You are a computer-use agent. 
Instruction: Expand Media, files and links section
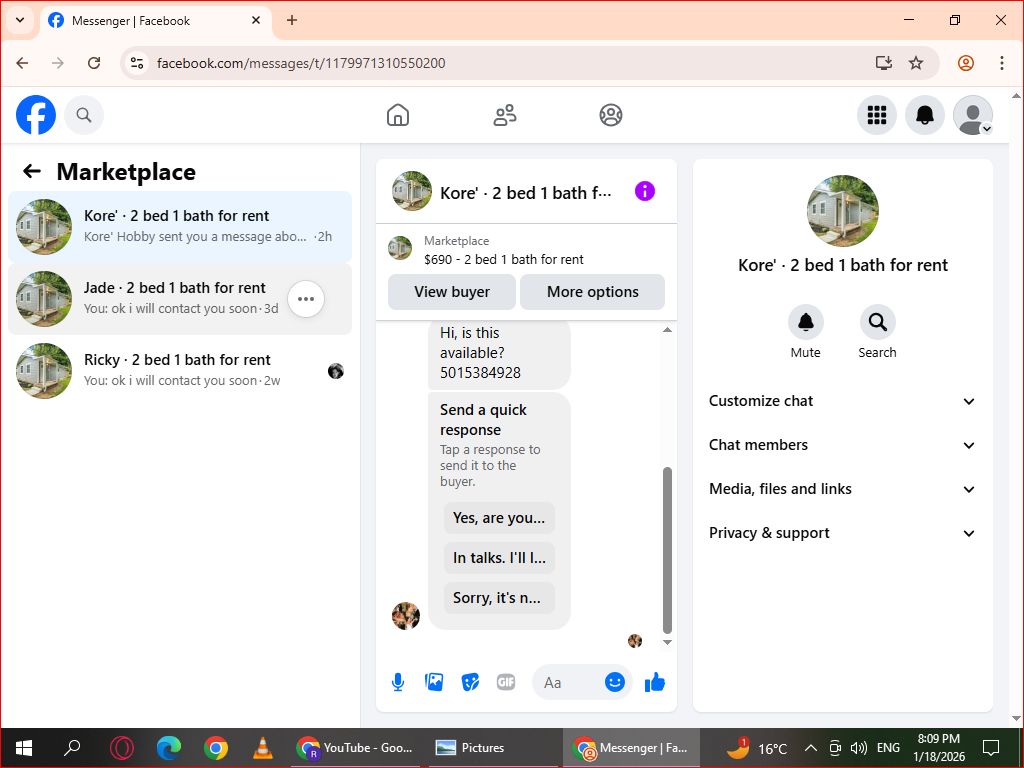(842, 489)
